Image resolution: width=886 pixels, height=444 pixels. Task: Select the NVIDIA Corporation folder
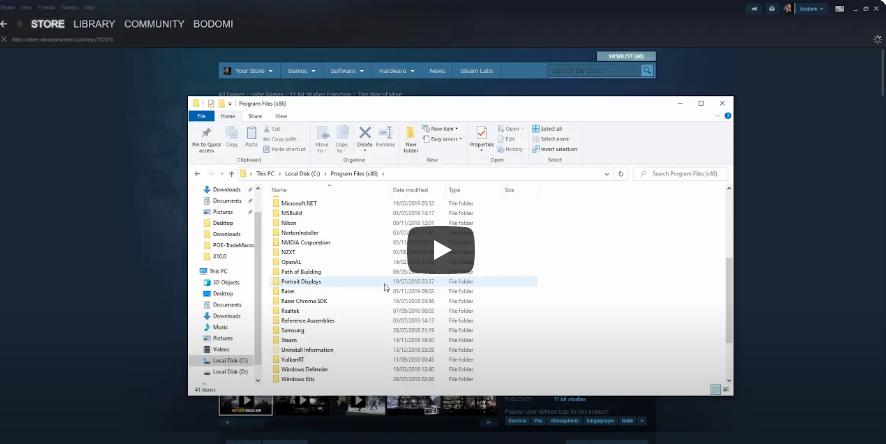[x=404, y=242]
